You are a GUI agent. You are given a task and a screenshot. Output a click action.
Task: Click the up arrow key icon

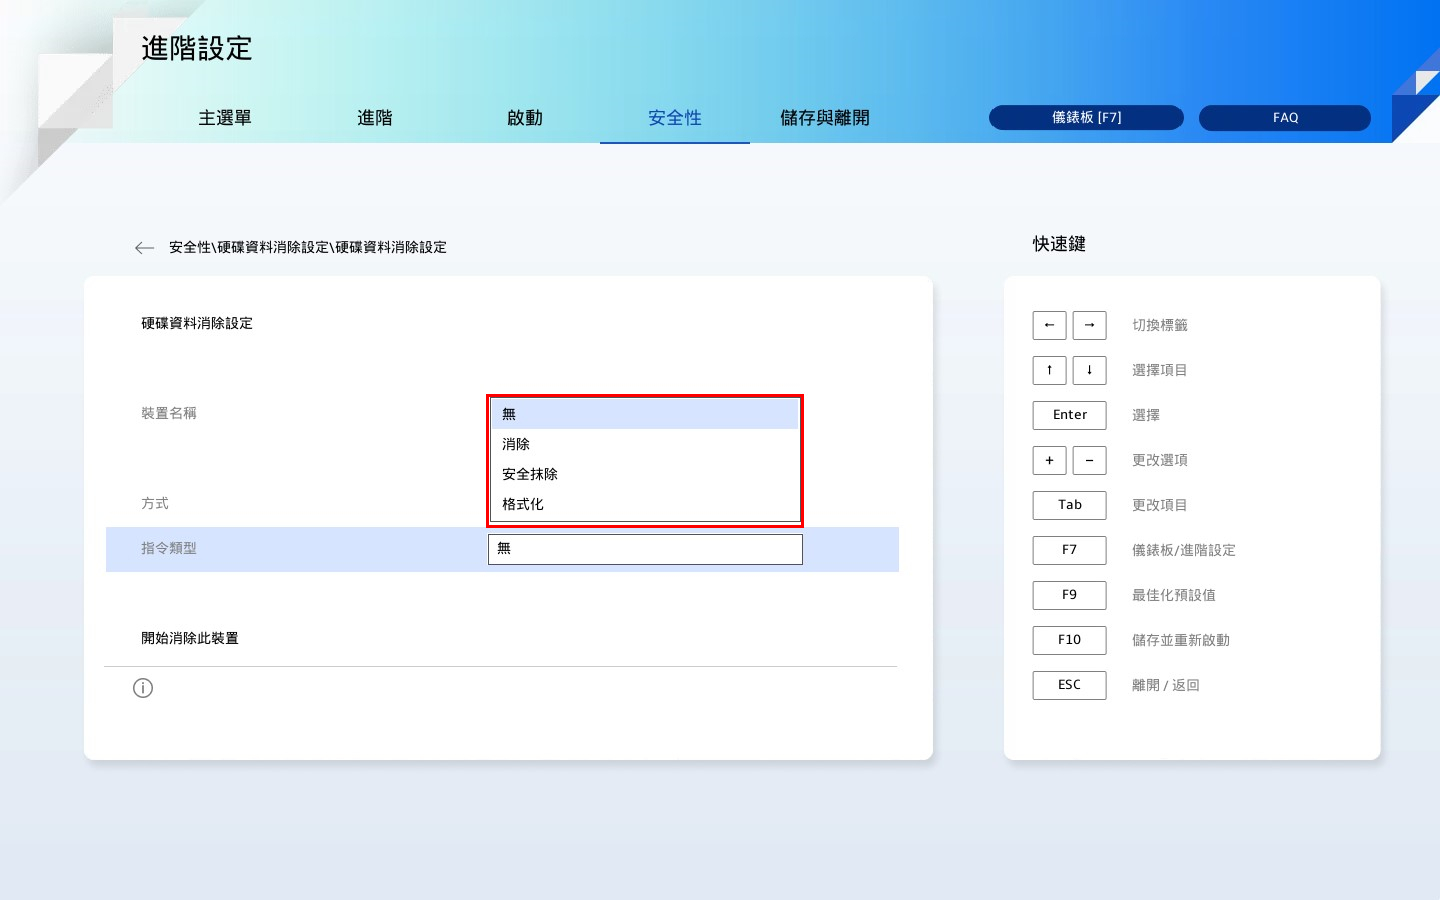[1049, 370]
